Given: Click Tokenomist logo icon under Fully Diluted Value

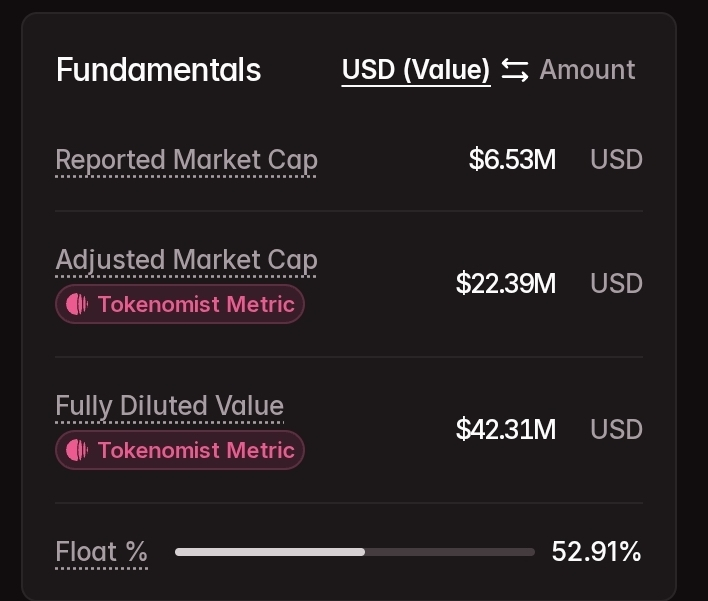Looking at the screenshot, I should point(77,450).
